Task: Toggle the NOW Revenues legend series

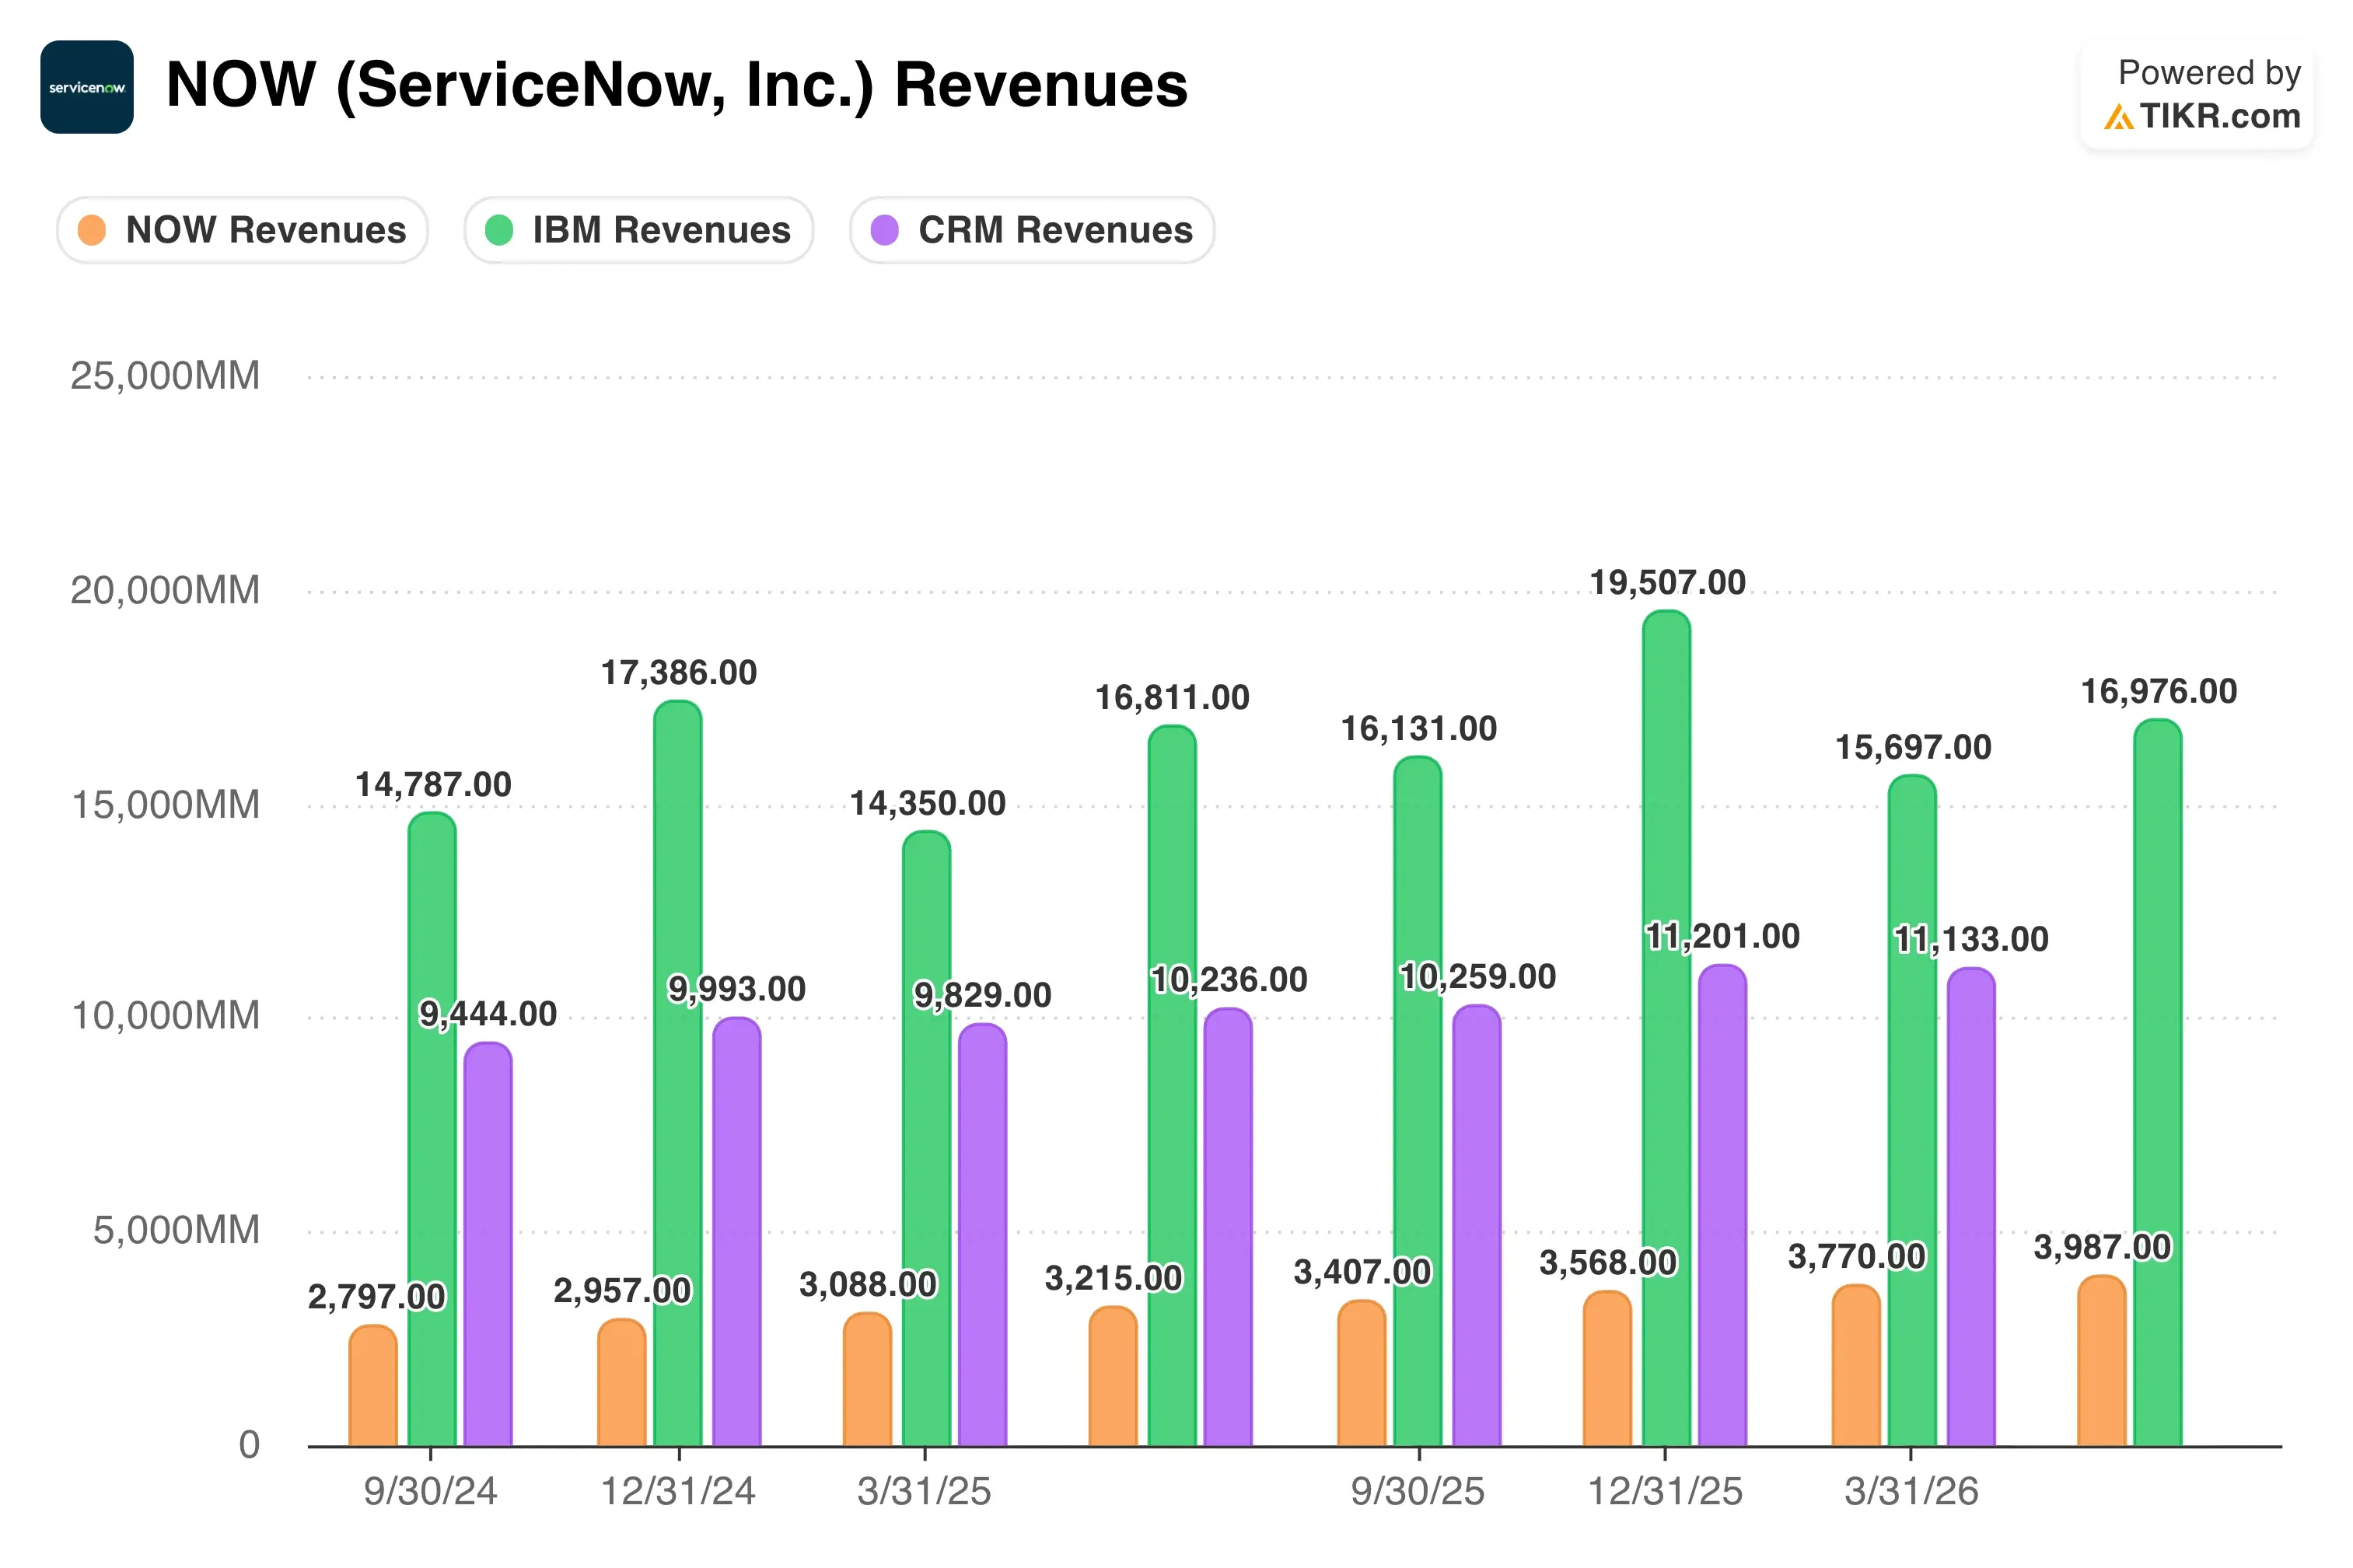Action: [x=242, y=230]
